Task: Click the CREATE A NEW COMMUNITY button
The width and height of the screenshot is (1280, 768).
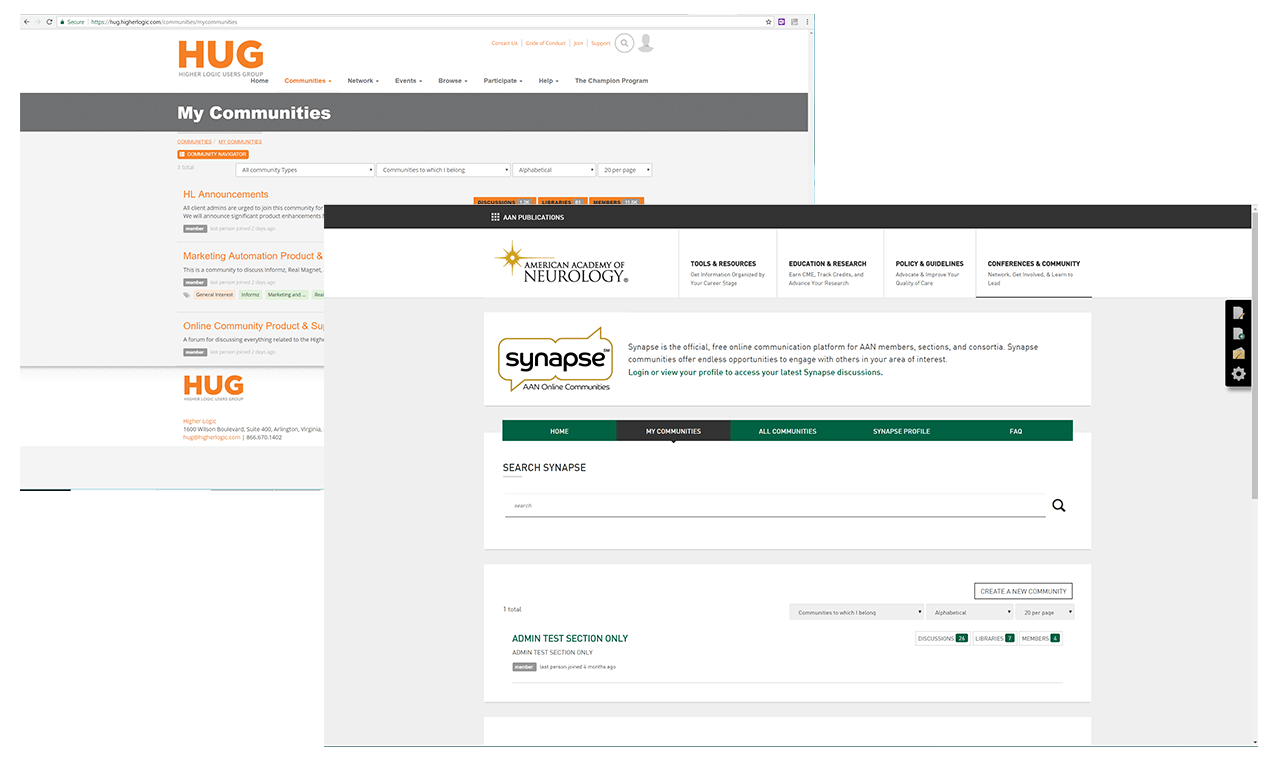Action: [1023, 591]
